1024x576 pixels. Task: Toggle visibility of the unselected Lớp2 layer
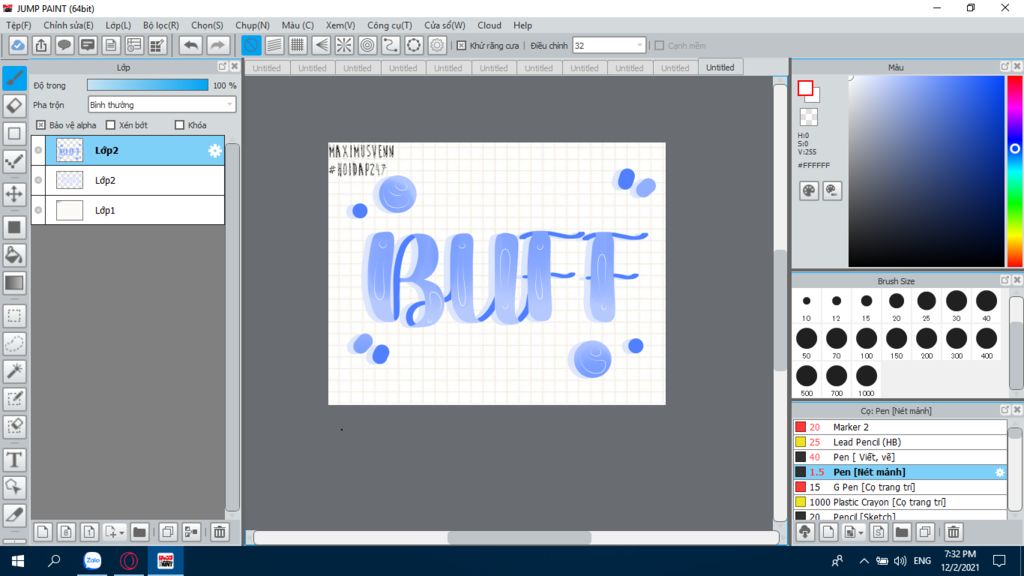pyautogui.click(x=39, y=180)
